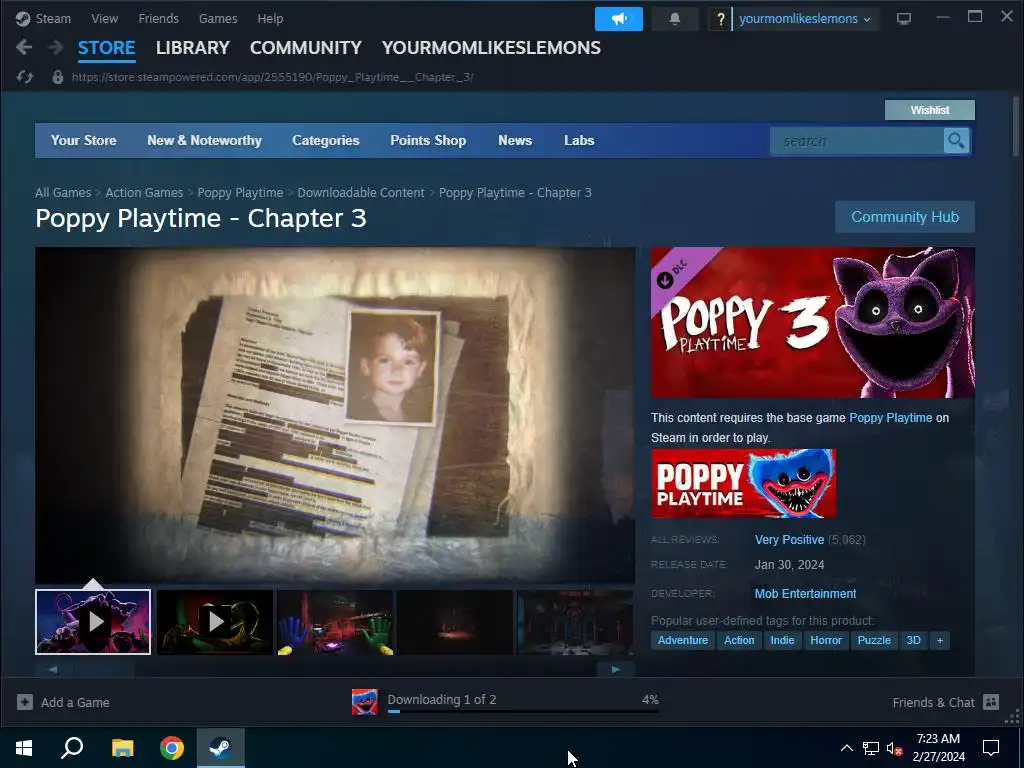This screenshot has width=1024, height=768.
Task: Reload the store page
Action: click(x=25, y=77)
